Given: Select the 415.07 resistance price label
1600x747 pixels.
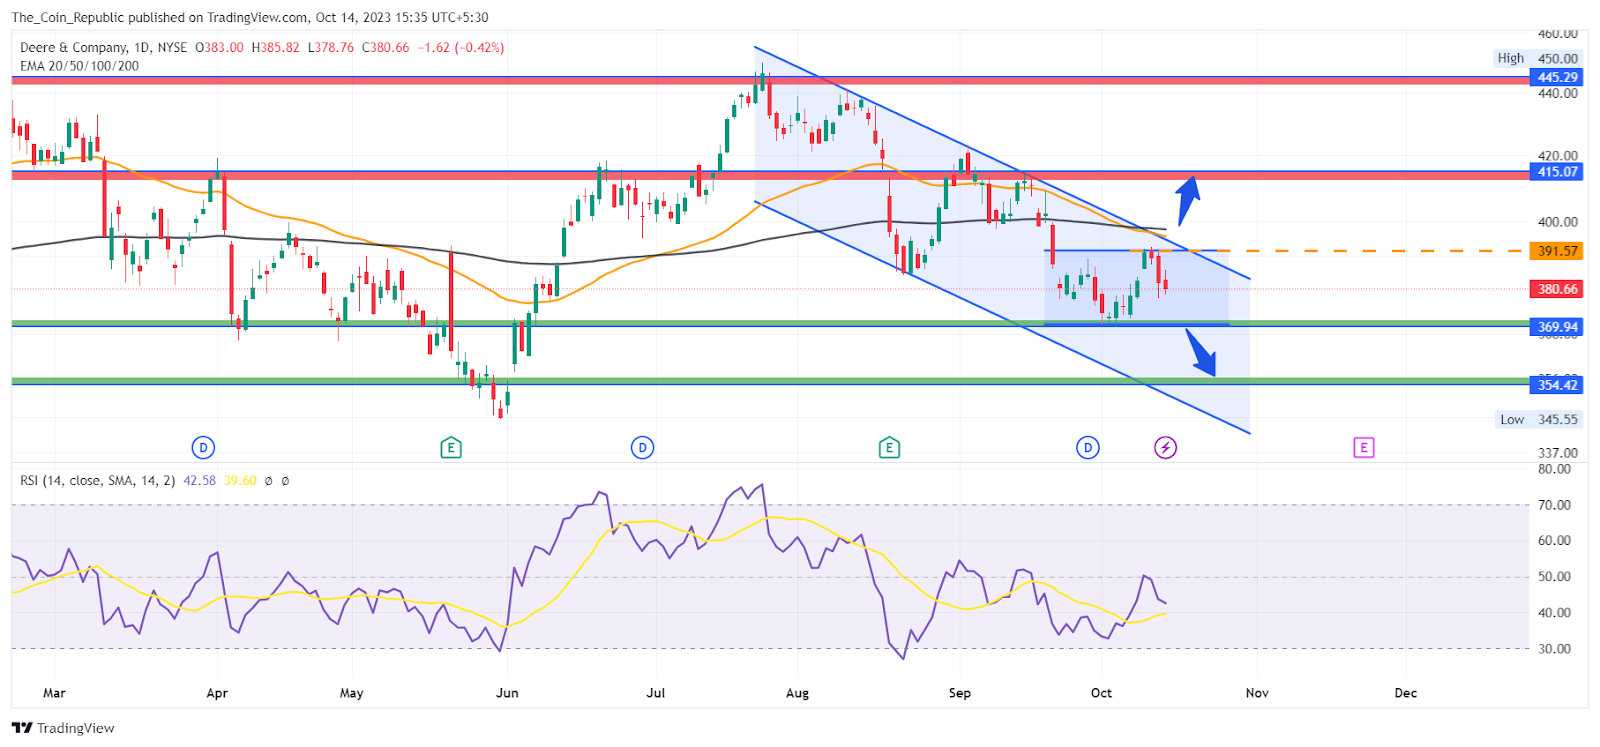Looking at the screenshot, I should [x=1557, y=172].
